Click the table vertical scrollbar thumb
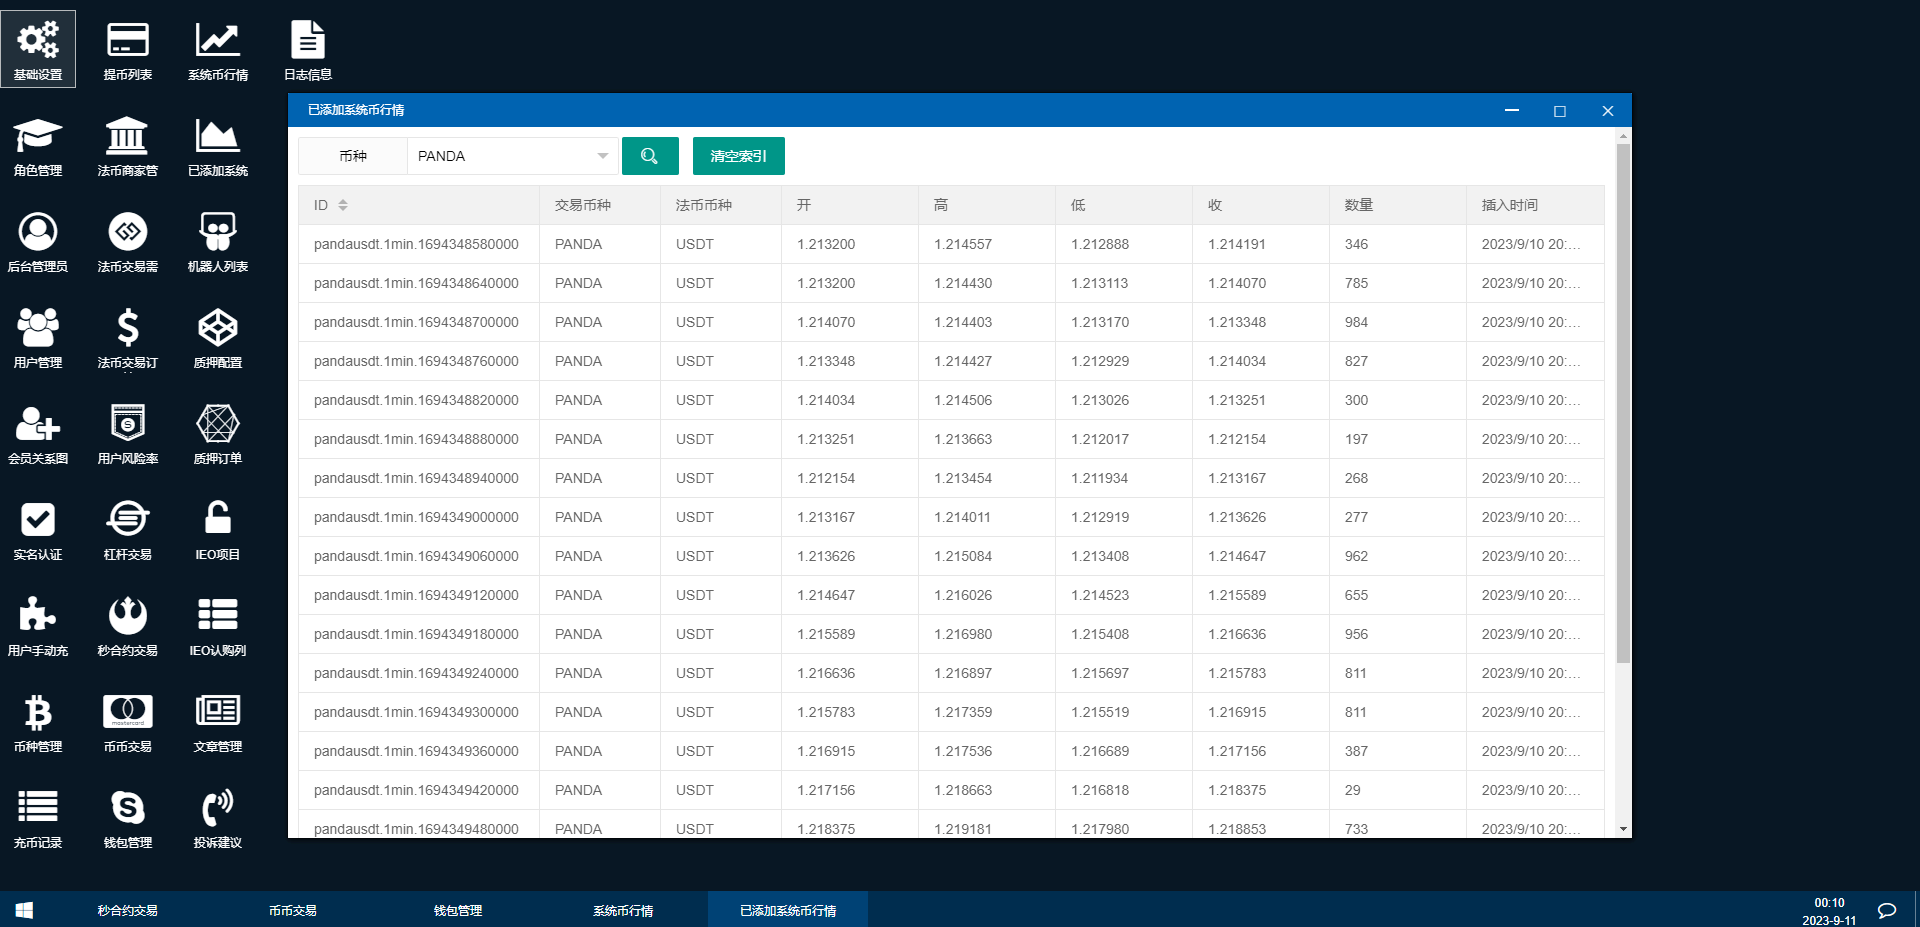This screenshot has width=1920, height=927. coord(1623,400)
